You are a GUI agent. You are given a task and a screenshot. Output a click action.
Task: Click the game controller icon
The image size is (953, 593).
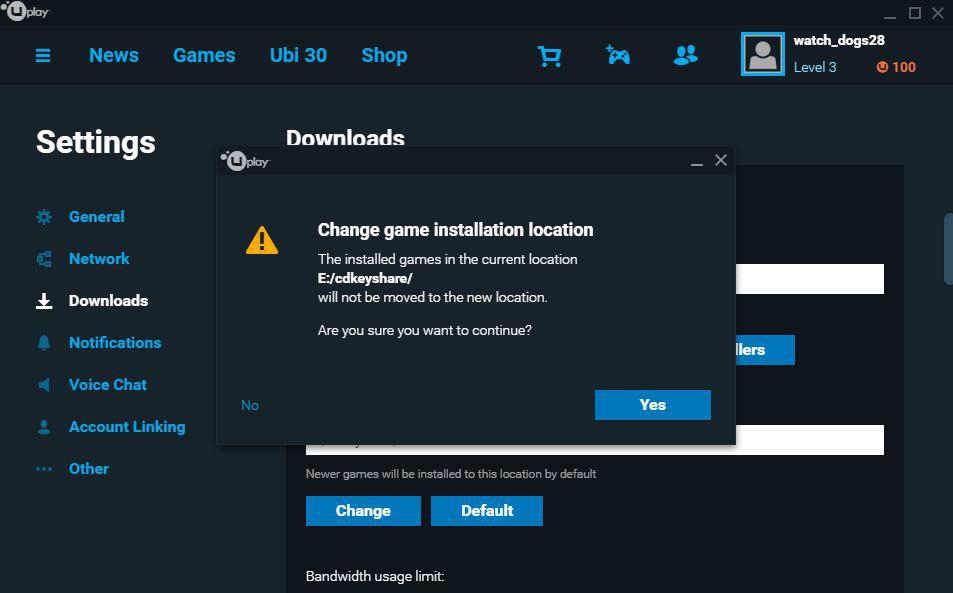[x=618, y=56]
